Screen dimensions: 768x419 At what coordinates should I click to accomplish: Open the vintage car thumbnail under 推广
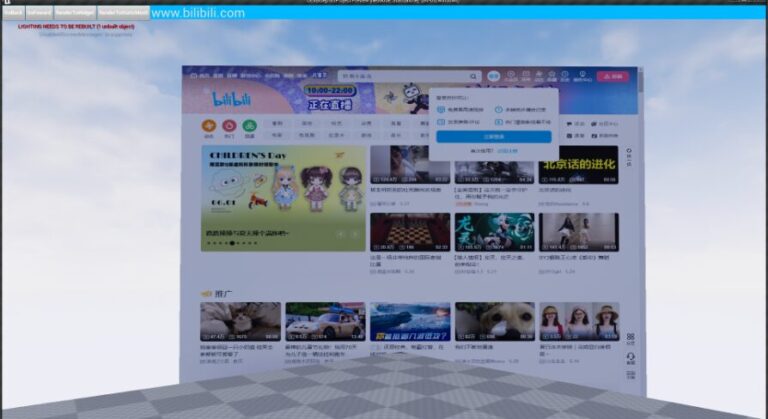tap(325, 321)
